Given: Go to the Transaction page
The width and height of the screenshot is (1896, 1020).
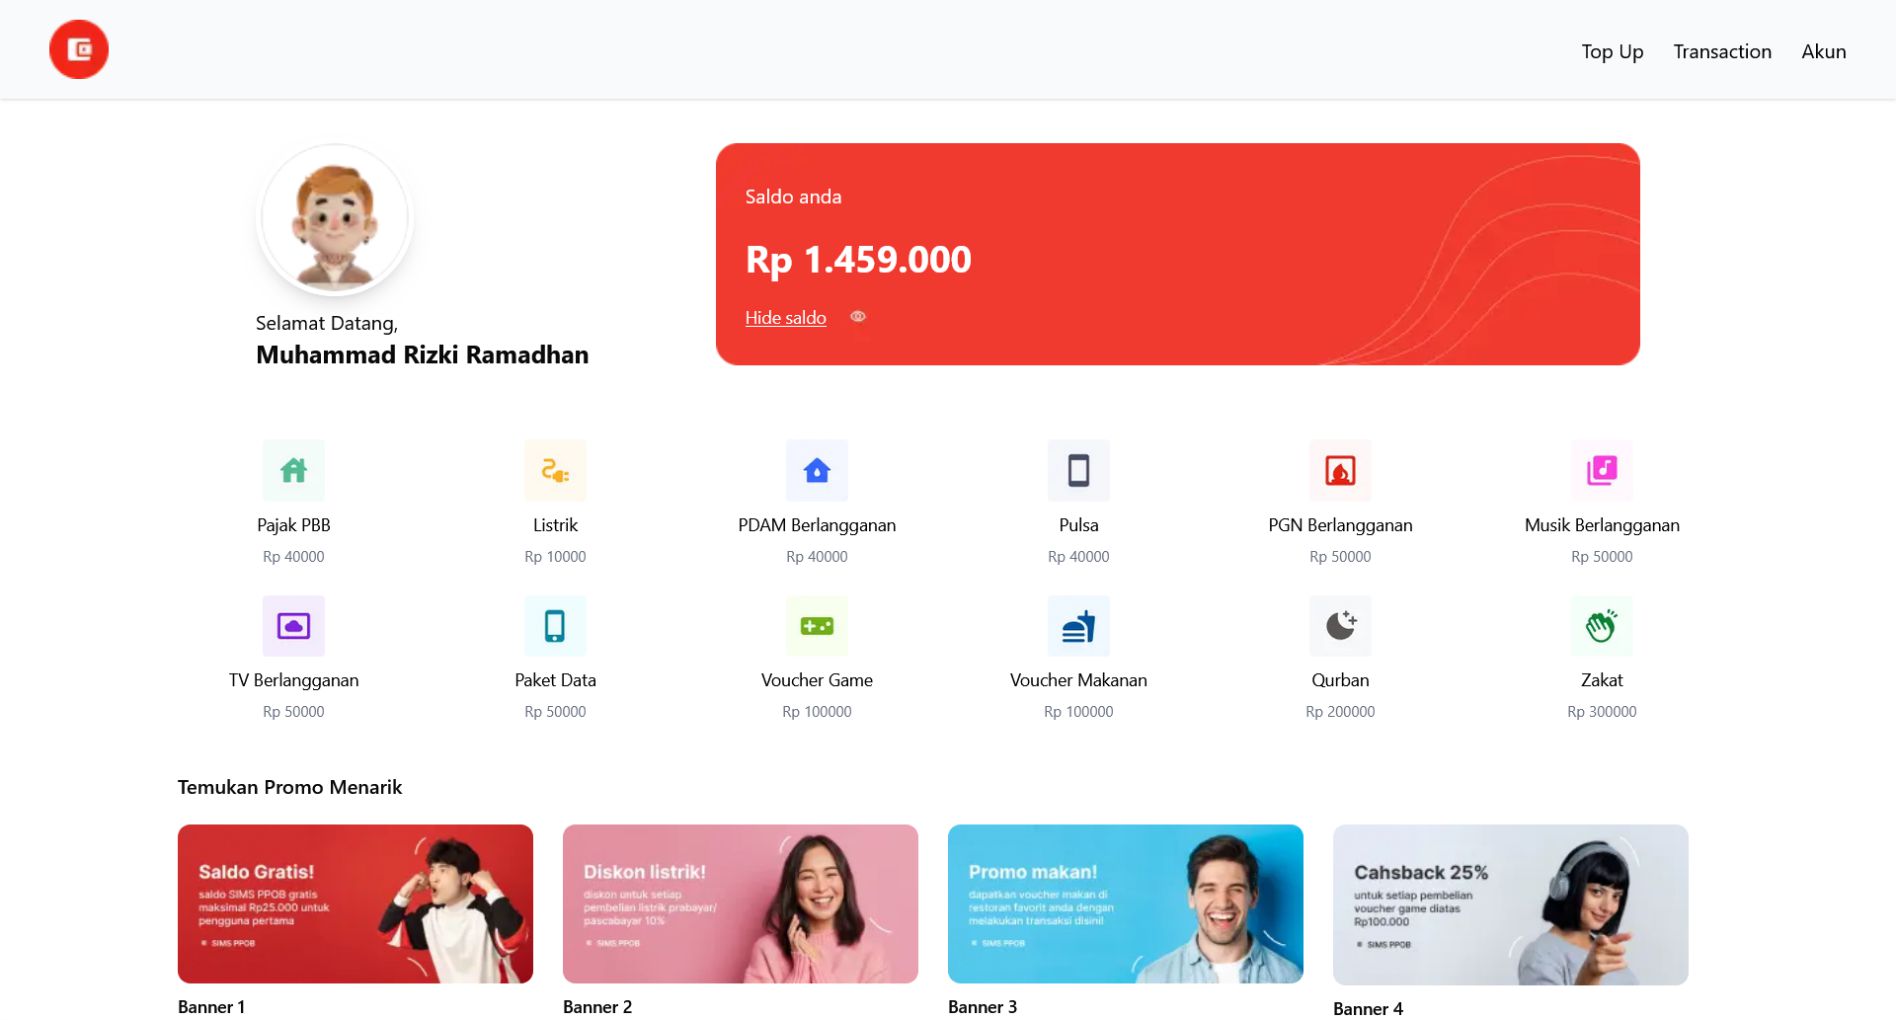Looking at the screenshot, I should (x=1722, y=51).
